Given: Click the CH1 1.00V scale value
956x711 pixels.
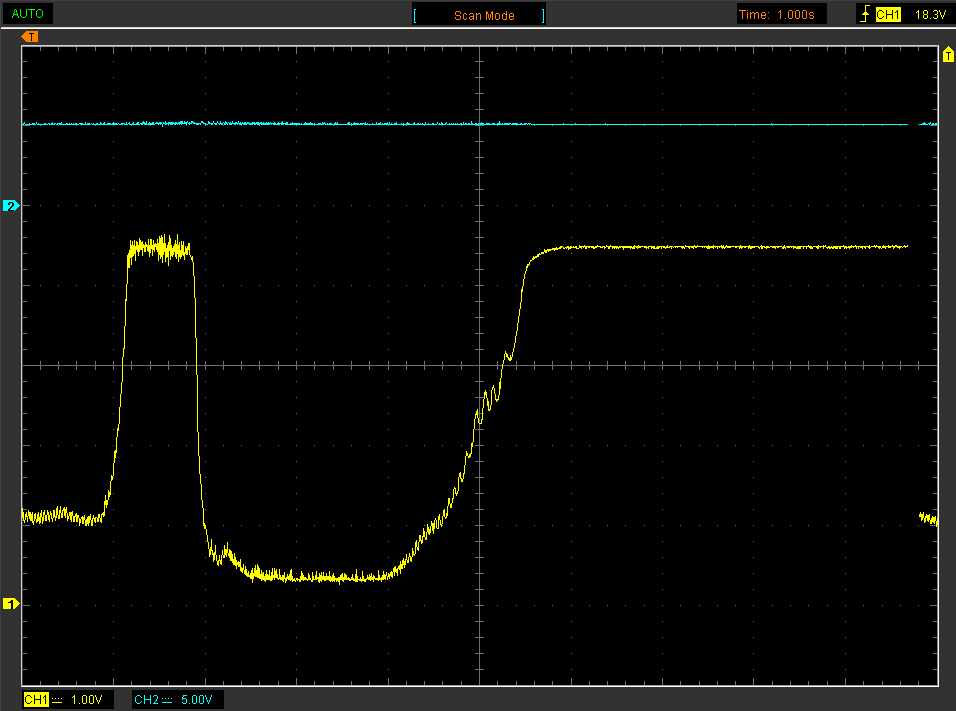Looking at the screenshot, I should 87,699.
